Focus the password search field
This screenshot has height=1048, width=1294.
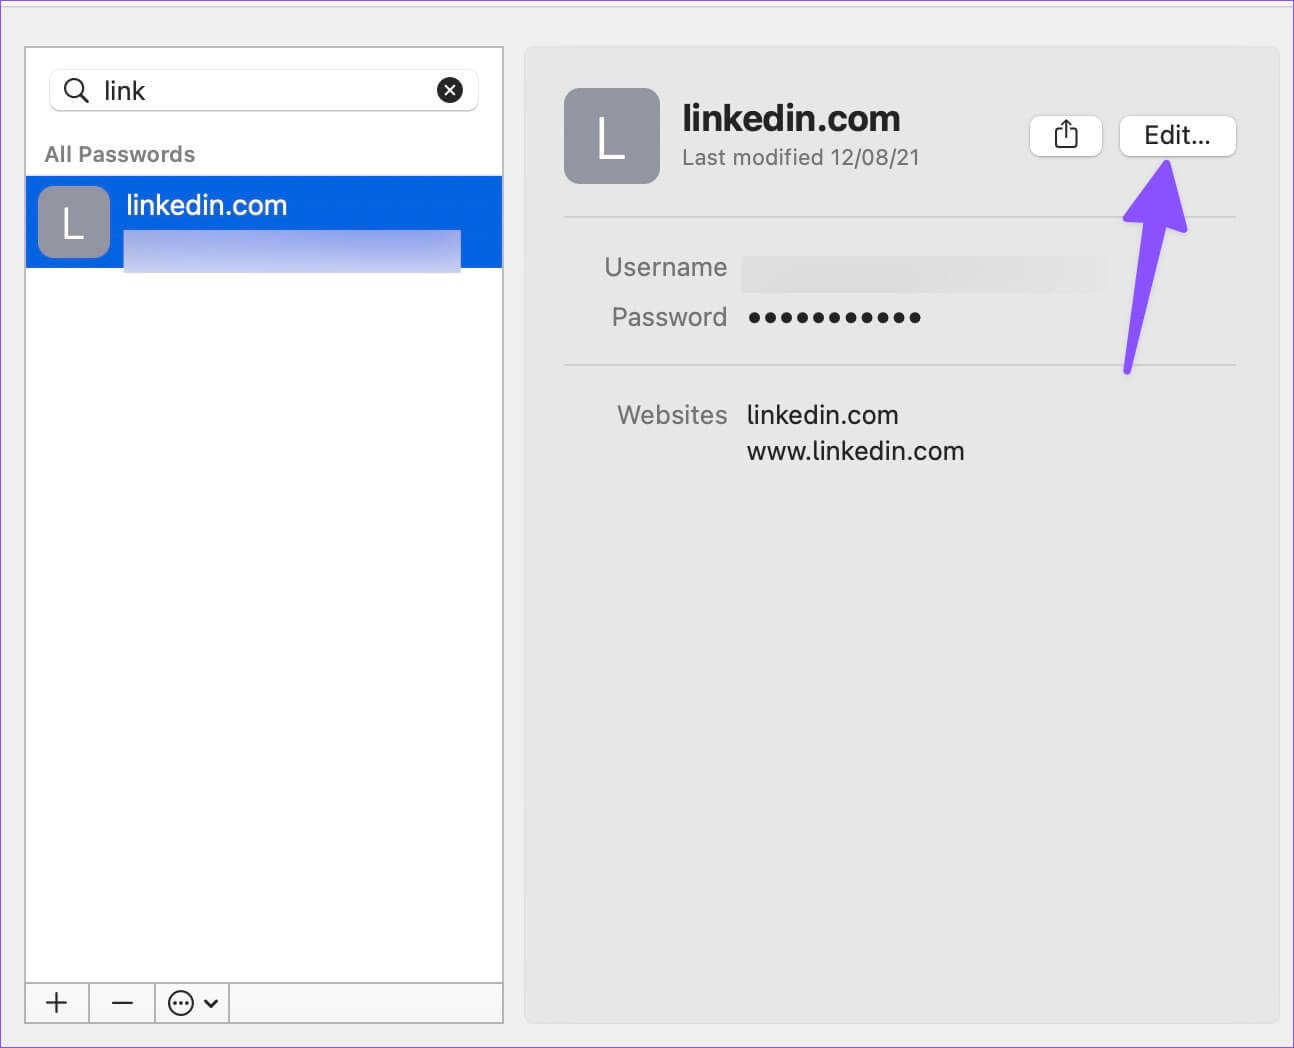[264, 91]
